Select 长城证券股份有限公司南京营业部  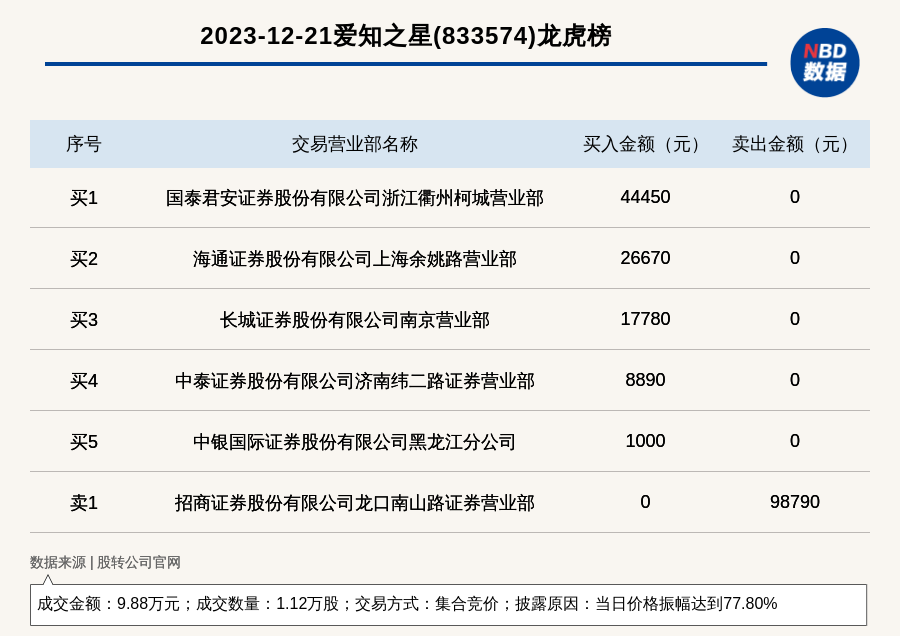[x=355, y=320]
